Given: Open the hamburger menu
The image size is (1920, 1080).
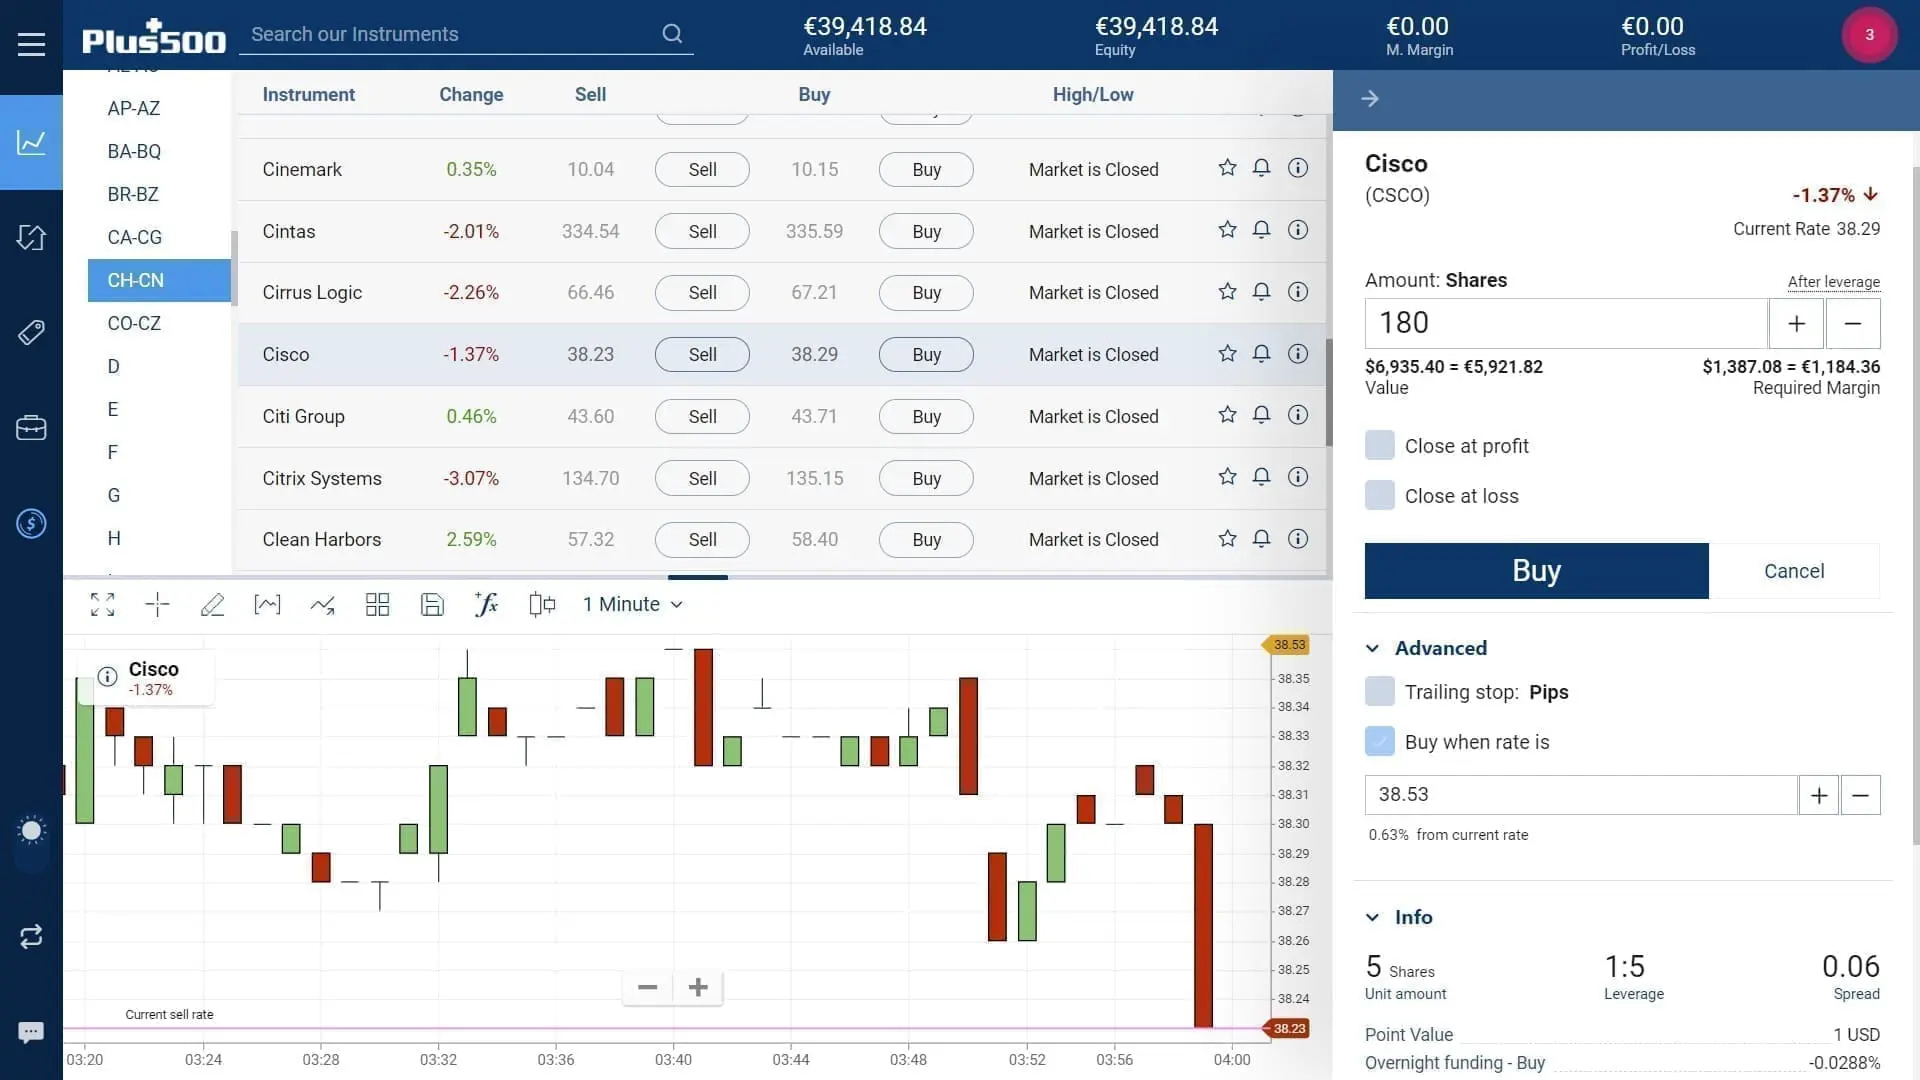Looking at the screenshot, I should tap(31, 44).
